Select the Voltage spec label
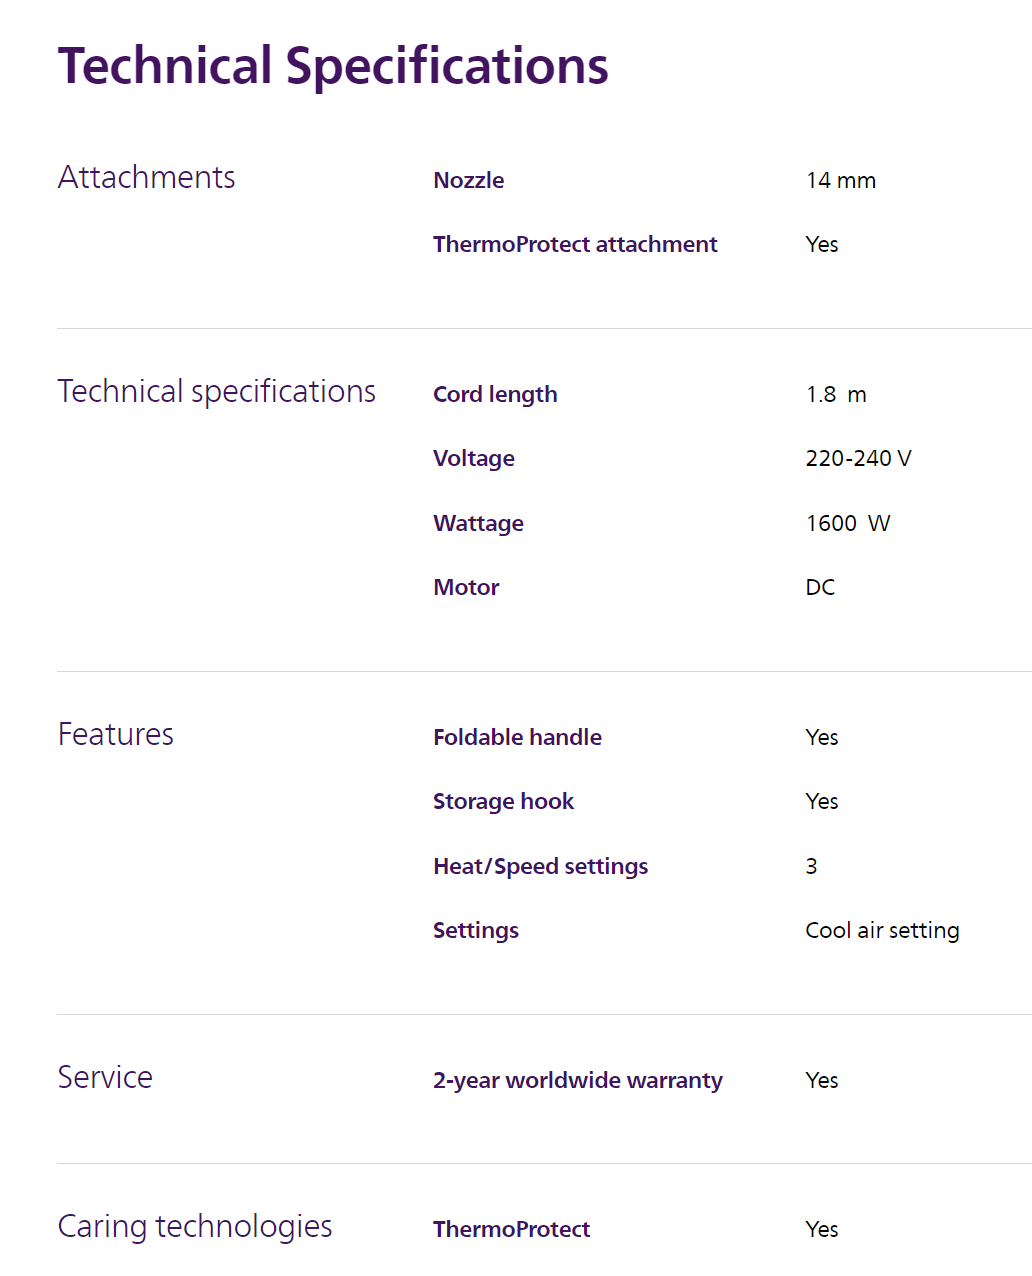1032x1276 pixels. coord(474,458)
